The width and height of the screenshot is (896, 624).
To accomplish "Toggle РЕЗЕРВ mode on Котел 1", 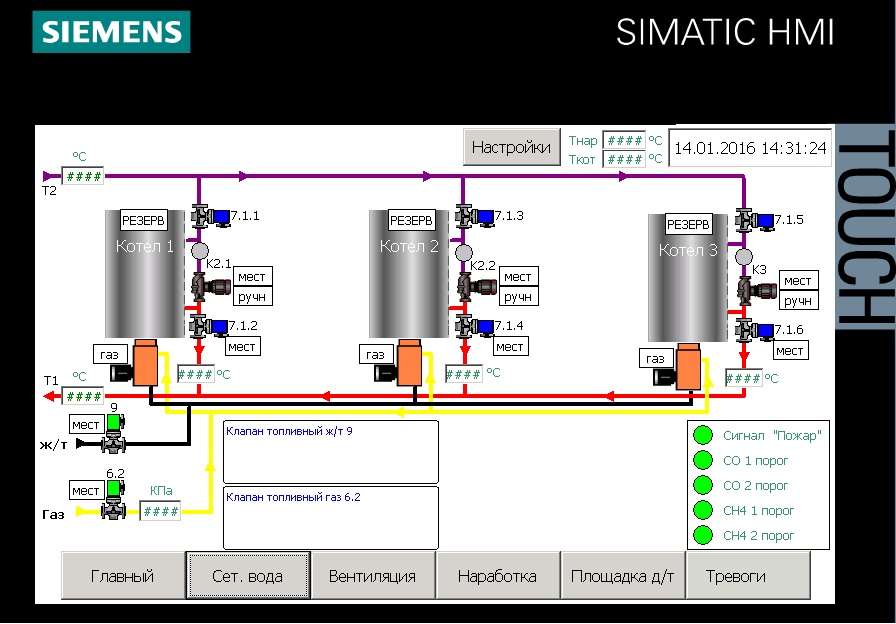I will (143, 220).
